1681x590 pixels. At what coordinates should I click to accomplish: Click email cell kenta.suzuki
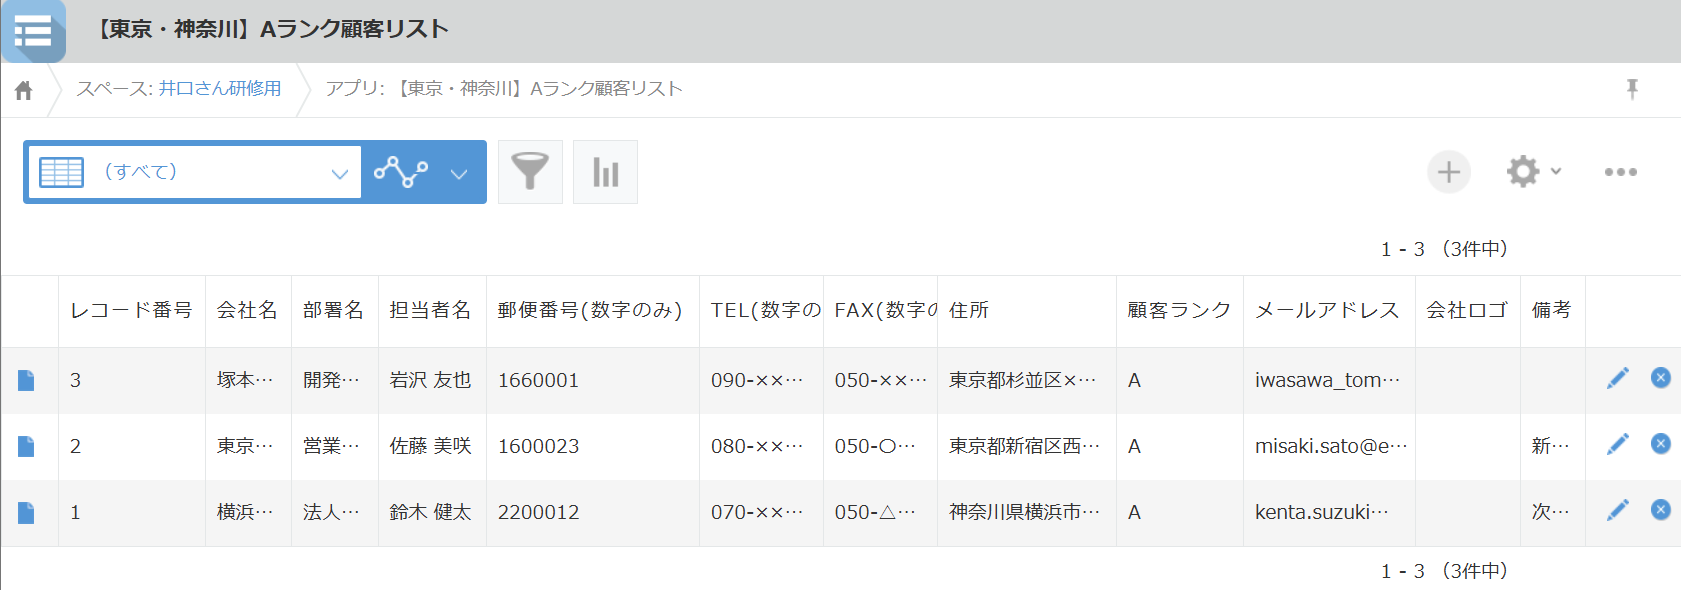point(1328,512)
